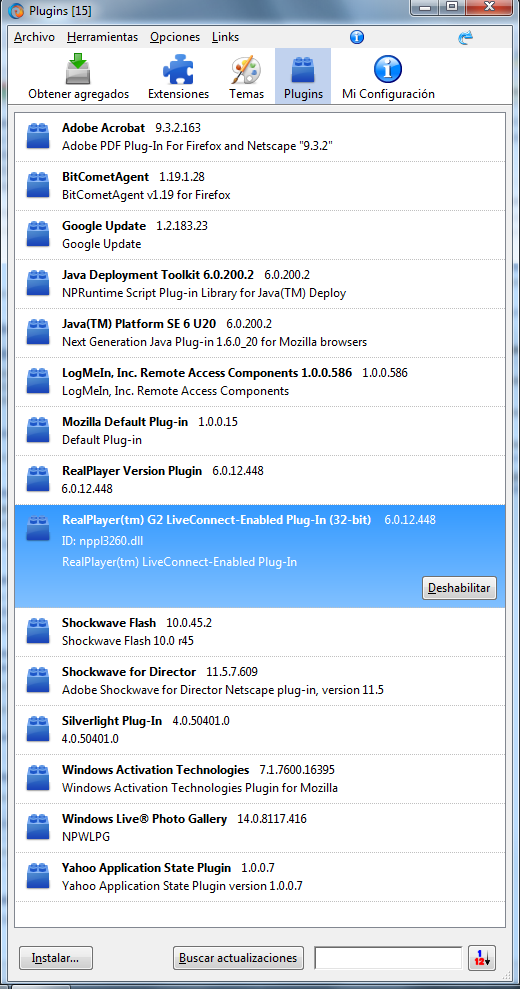Screen dimensions: 520x989
Task: Focus the search field at bottom
Action: (x=388, y=957)
